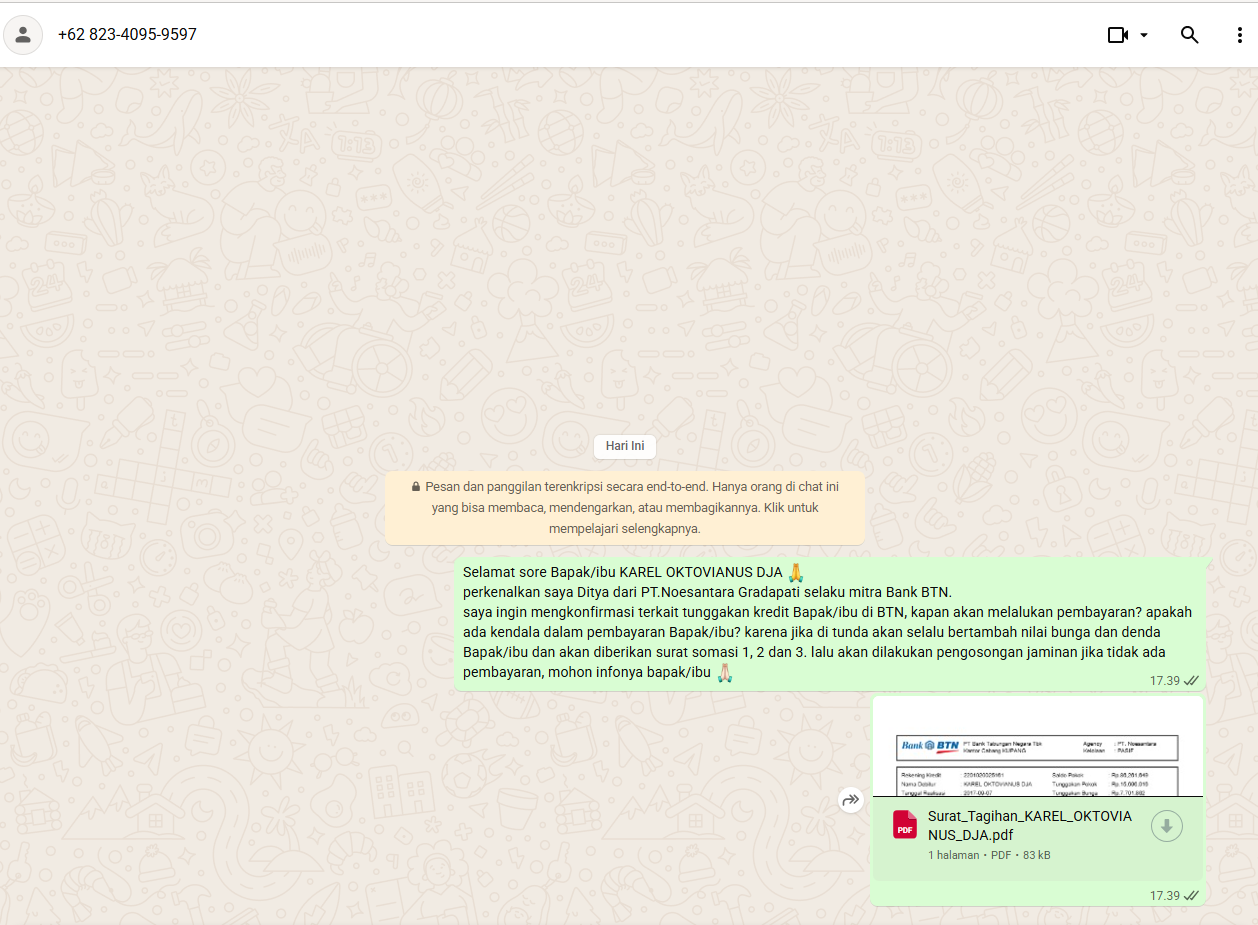This screenshot has width=1258, height=925.
Task: Click the read ticks under PDF attachment
Action: (x=1191, y=896)
